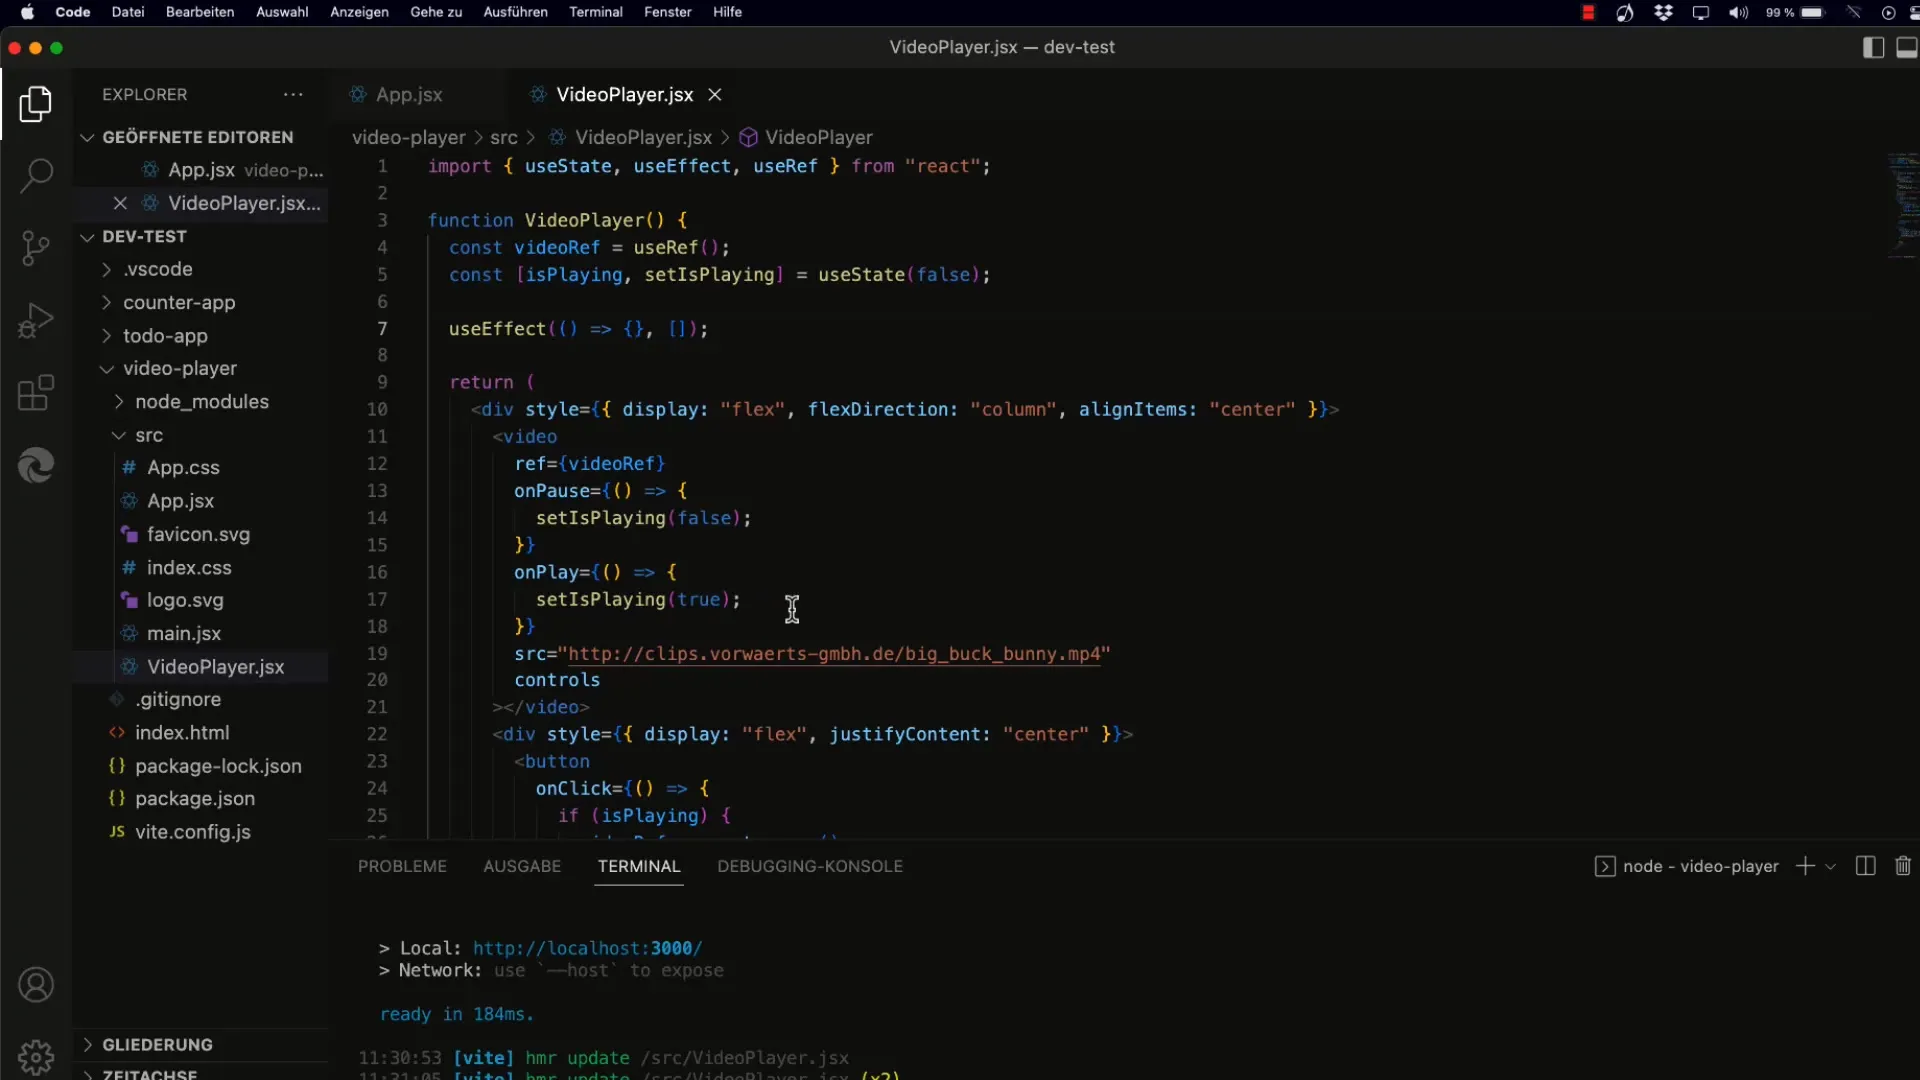Viewport: 1920px width, 1080px height.
Task: Select the node - video-player terminal
Action: 1687,866
